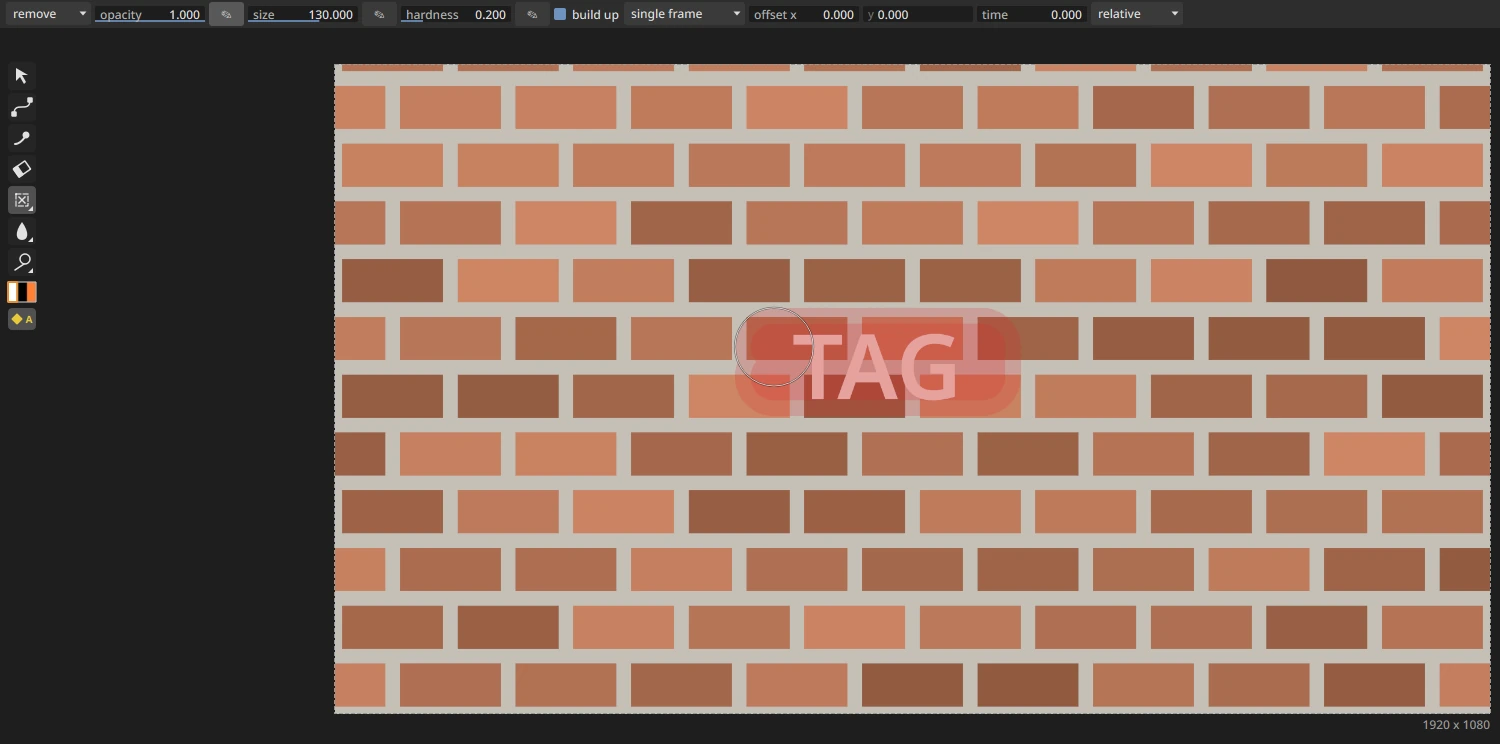The image size is (1500, 744).
Task: Open the single frame dropdown
Action: coord(685,14)
